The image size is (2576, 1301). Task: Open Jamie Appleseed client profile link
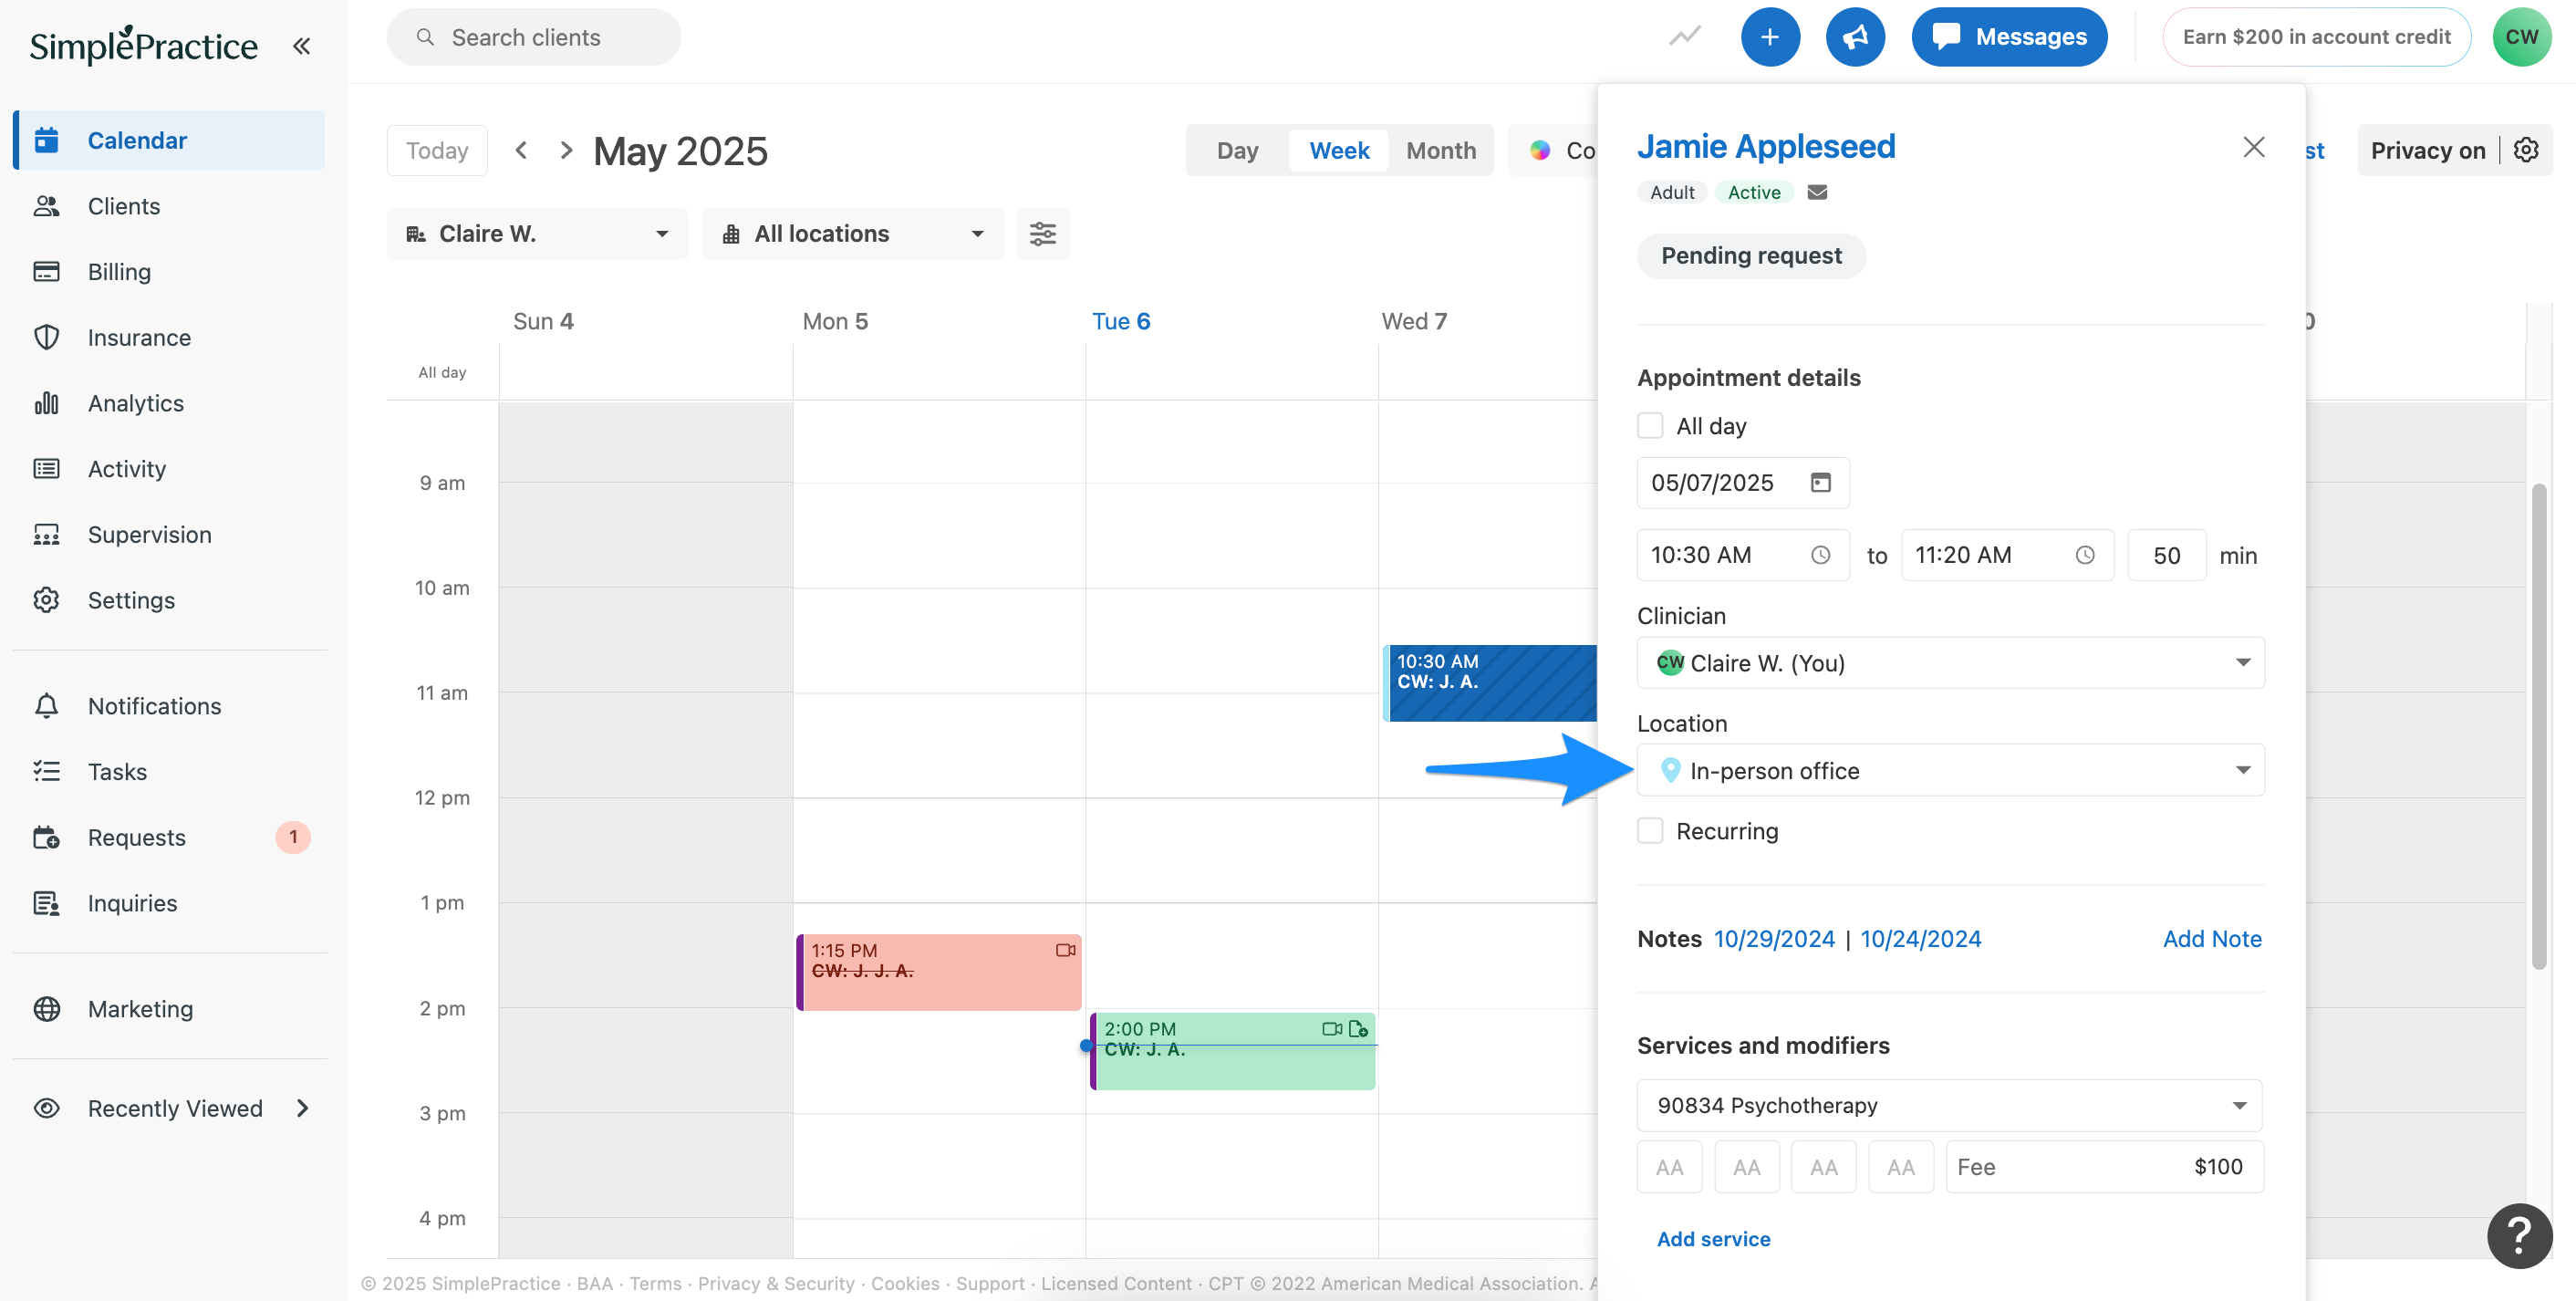1766,146
